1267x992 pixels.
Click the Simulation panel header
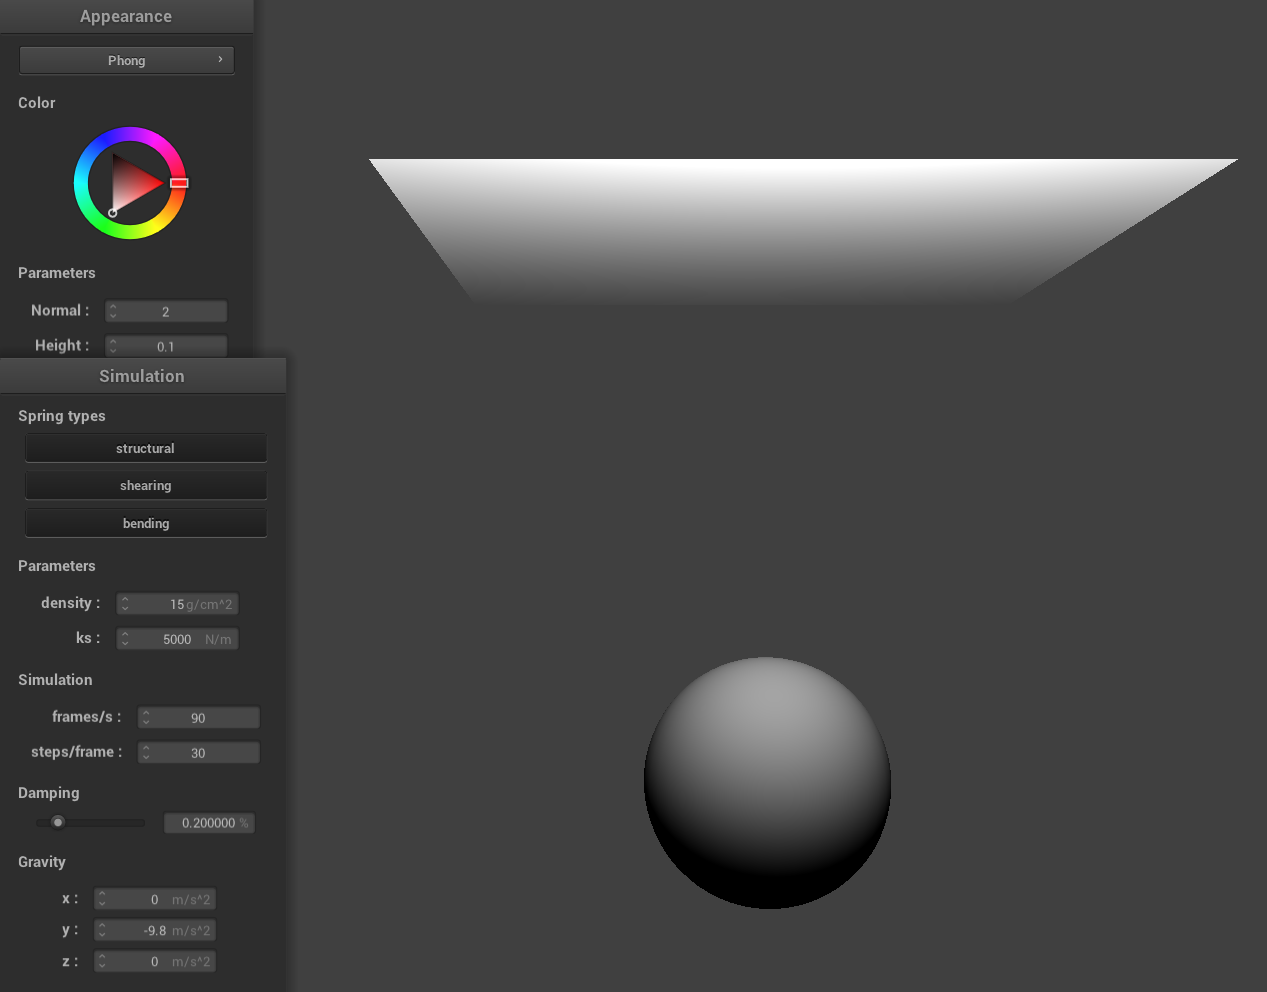coord(142,376)
